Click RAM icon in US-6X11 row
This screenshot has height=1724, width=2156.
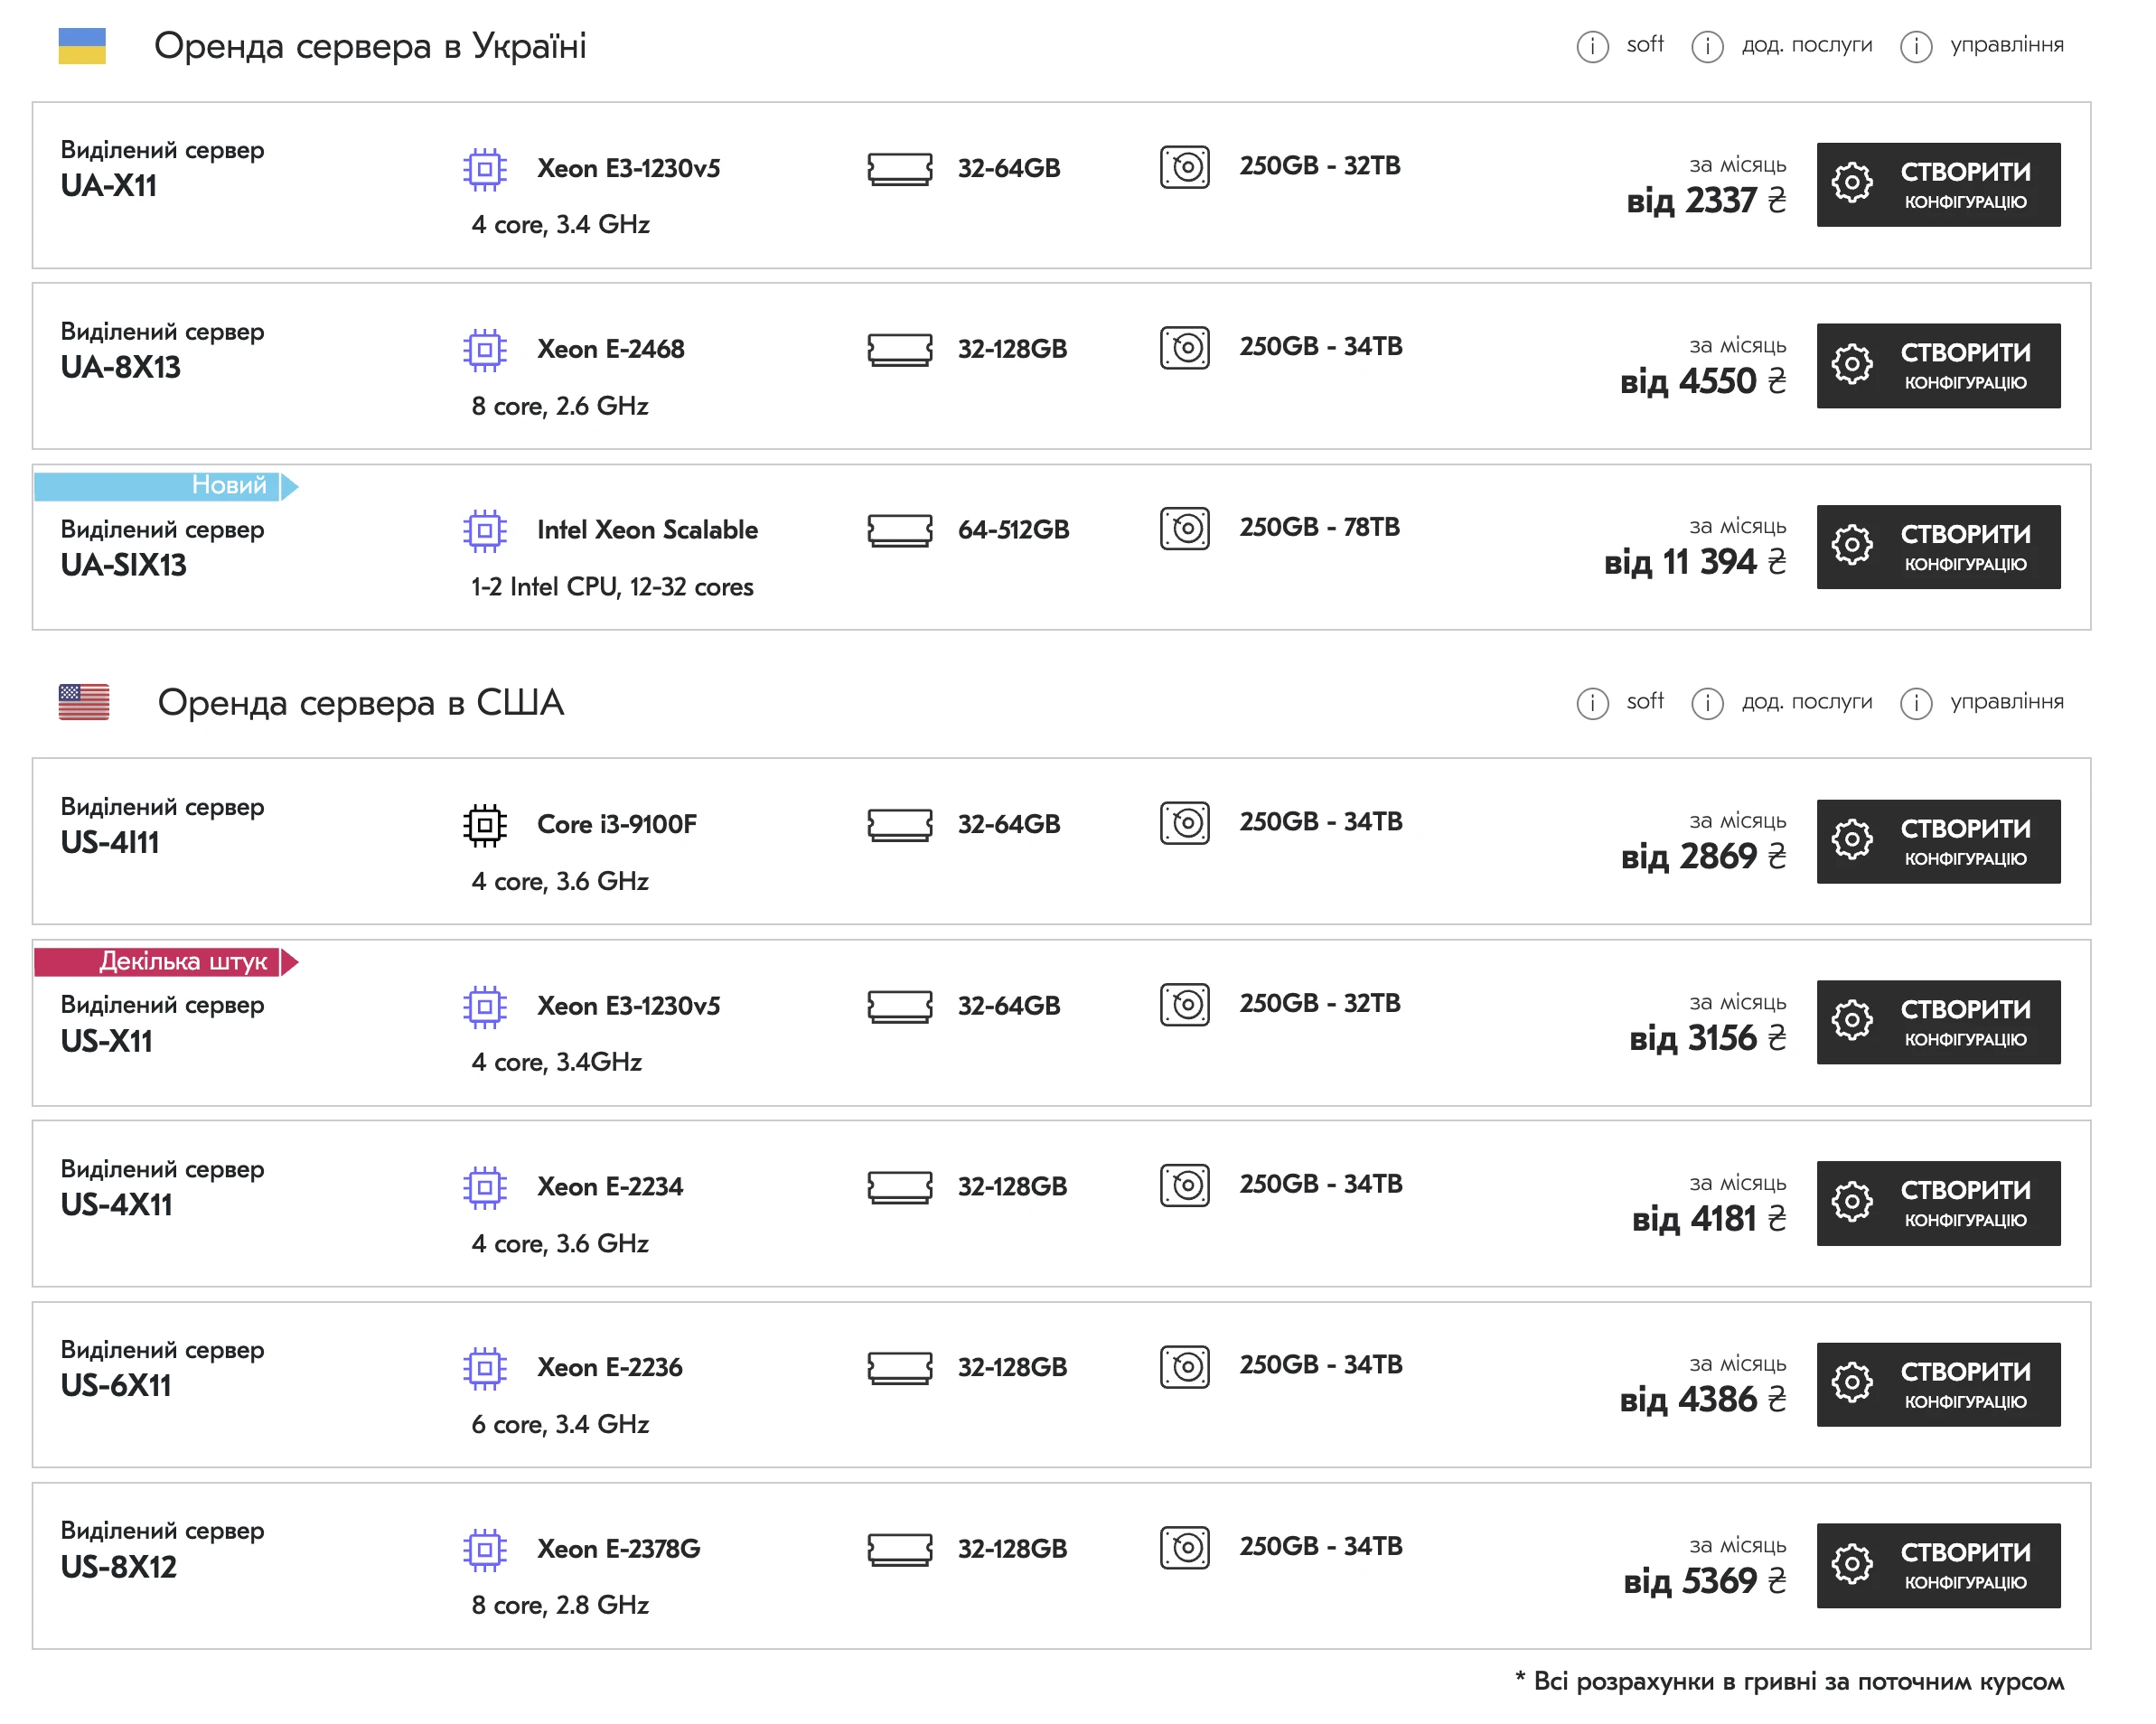coord(899,1368)
